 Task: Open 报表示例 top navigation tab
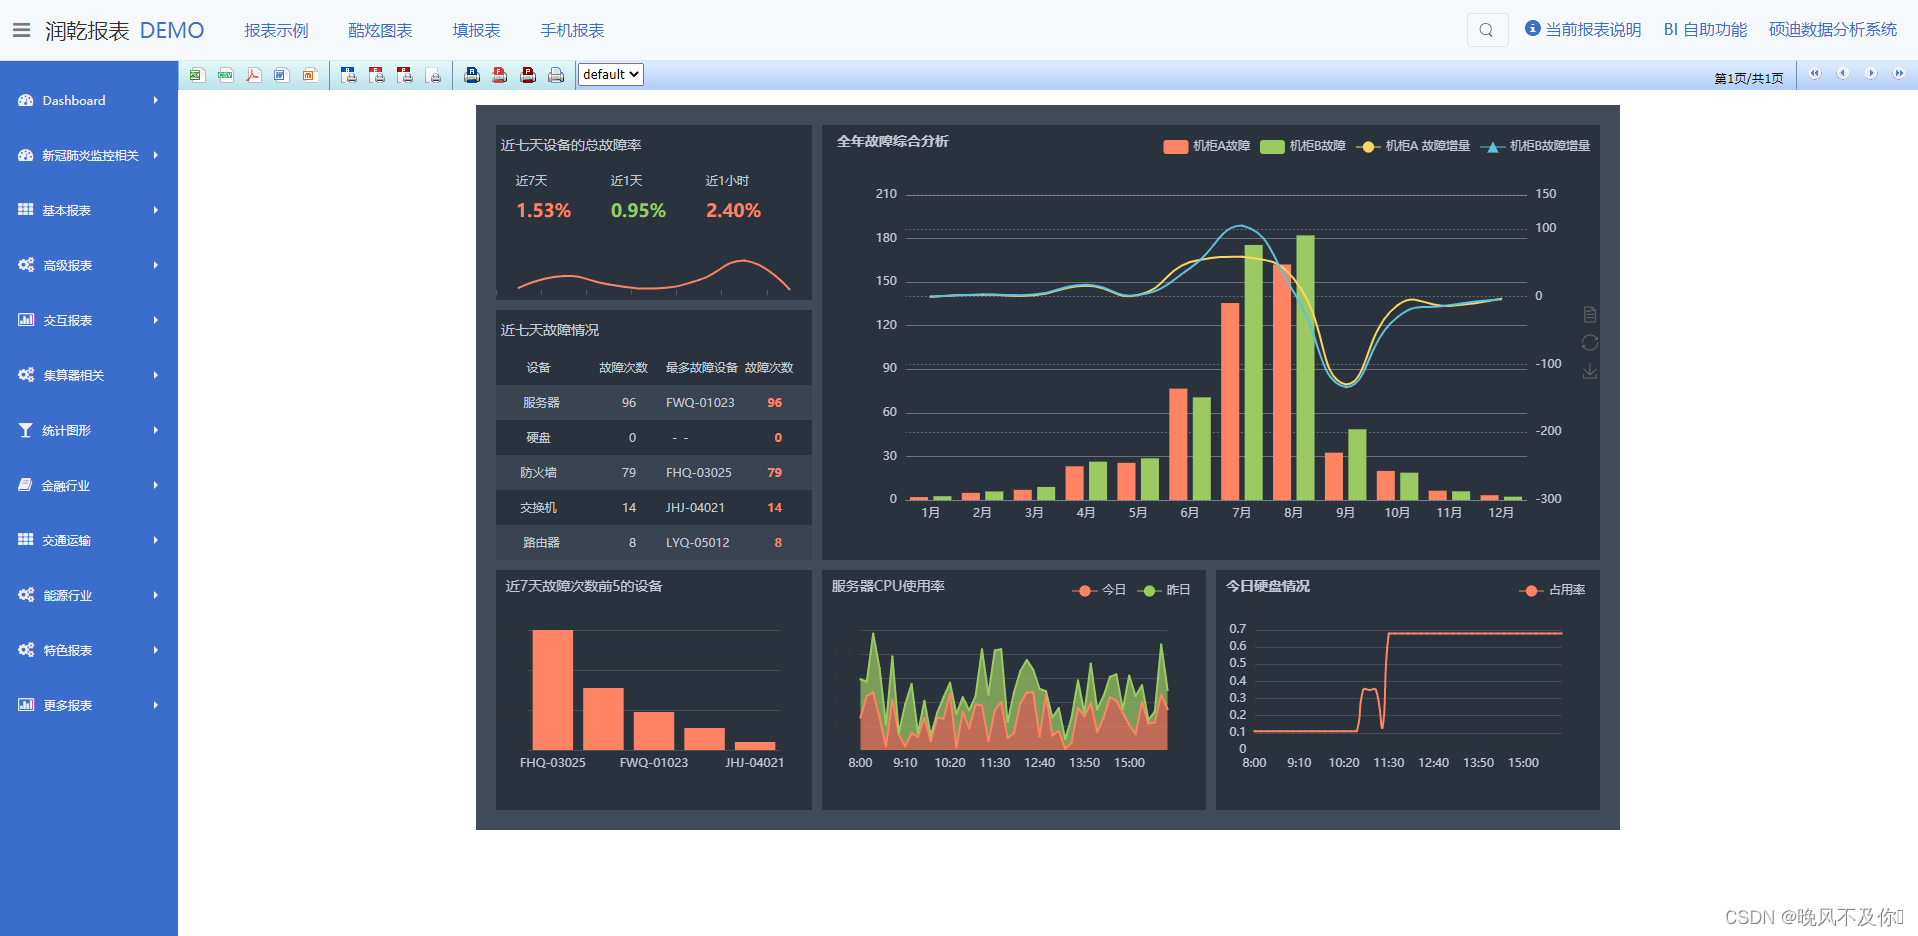click(x=276, y=31)
